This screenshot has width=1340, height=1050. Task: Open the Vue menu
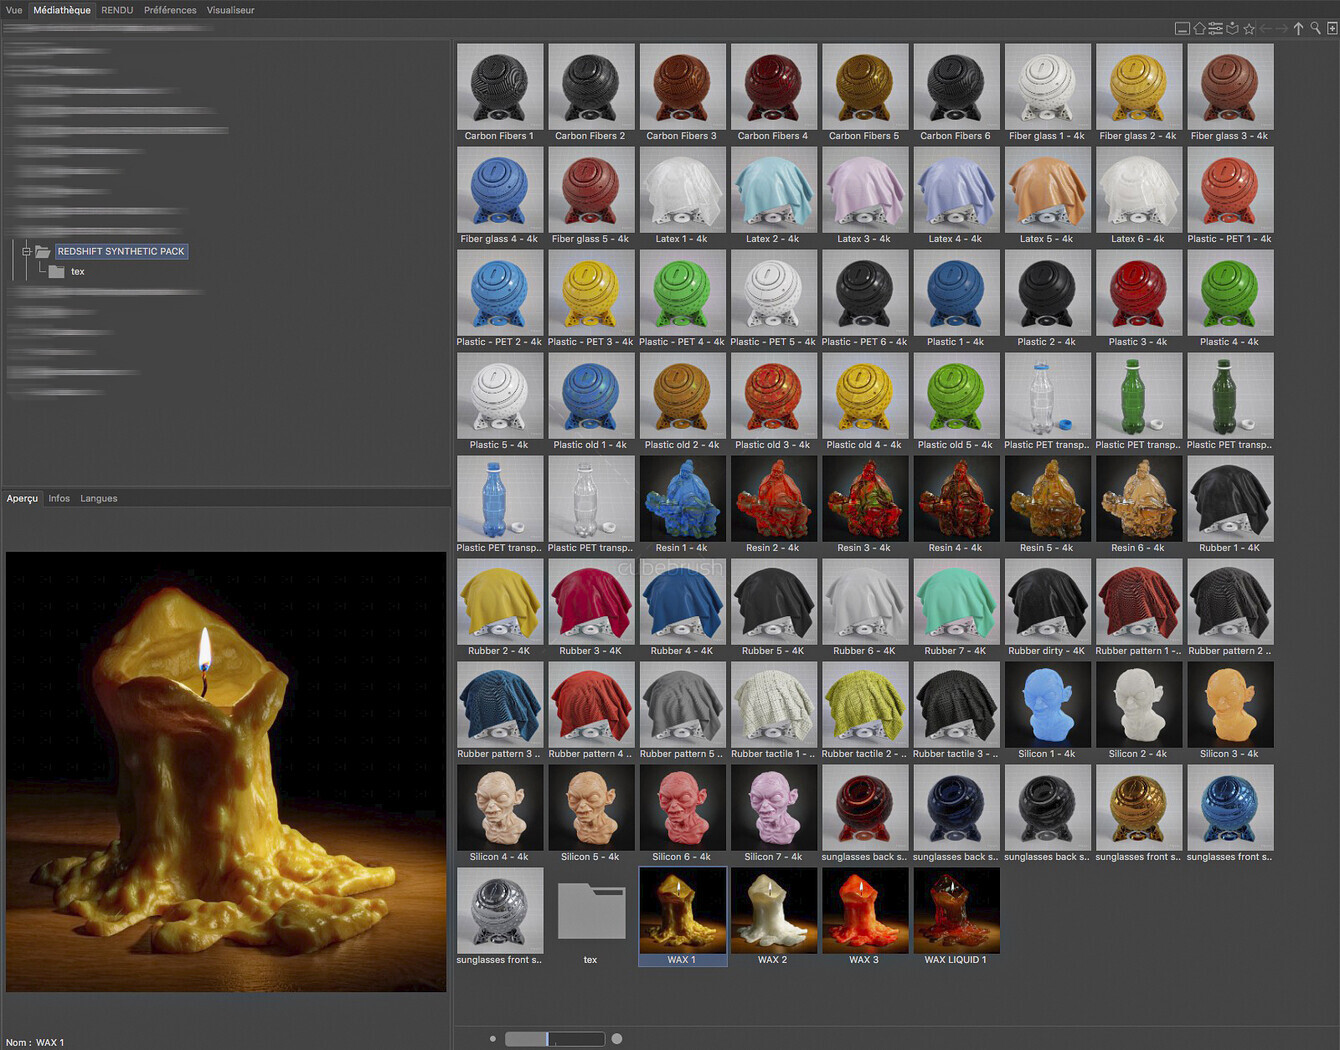coord(14,10)
